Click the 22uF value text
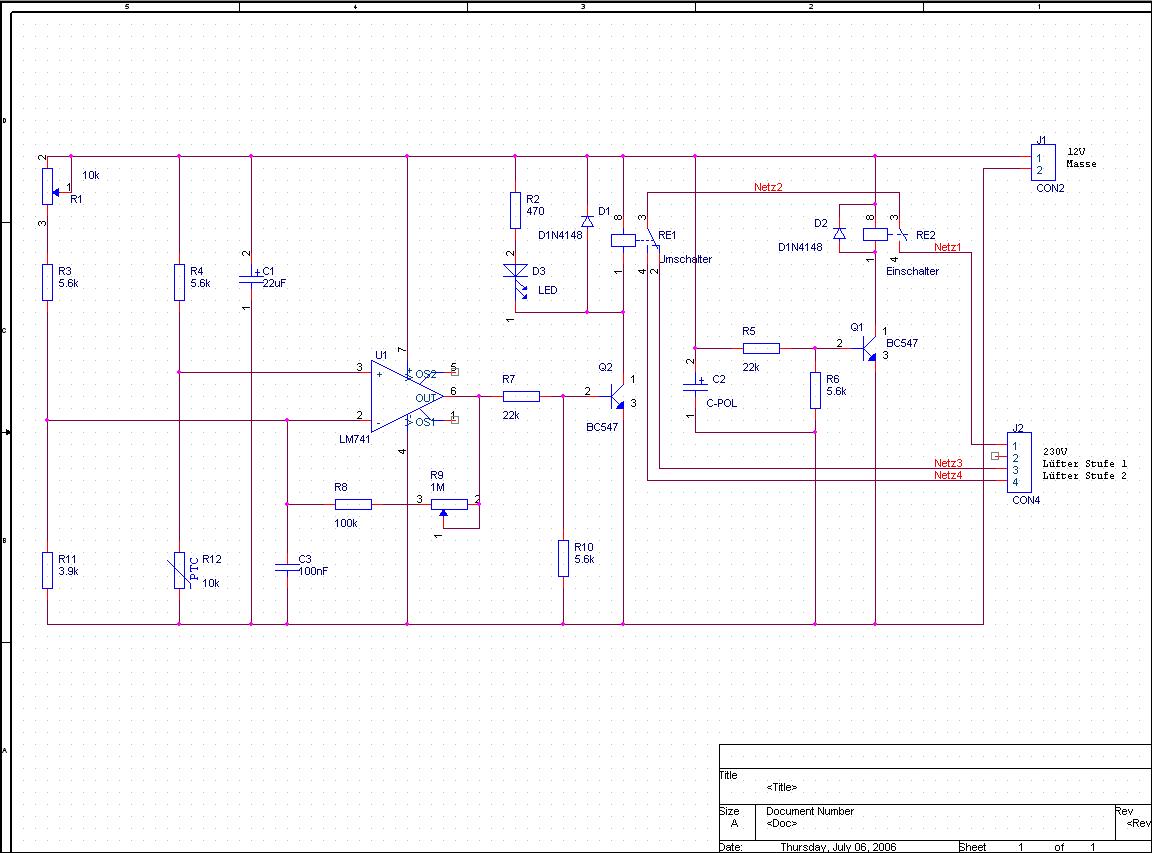Image resolution: width=1152 pixels, height=853 pixels. click(275, 283)
